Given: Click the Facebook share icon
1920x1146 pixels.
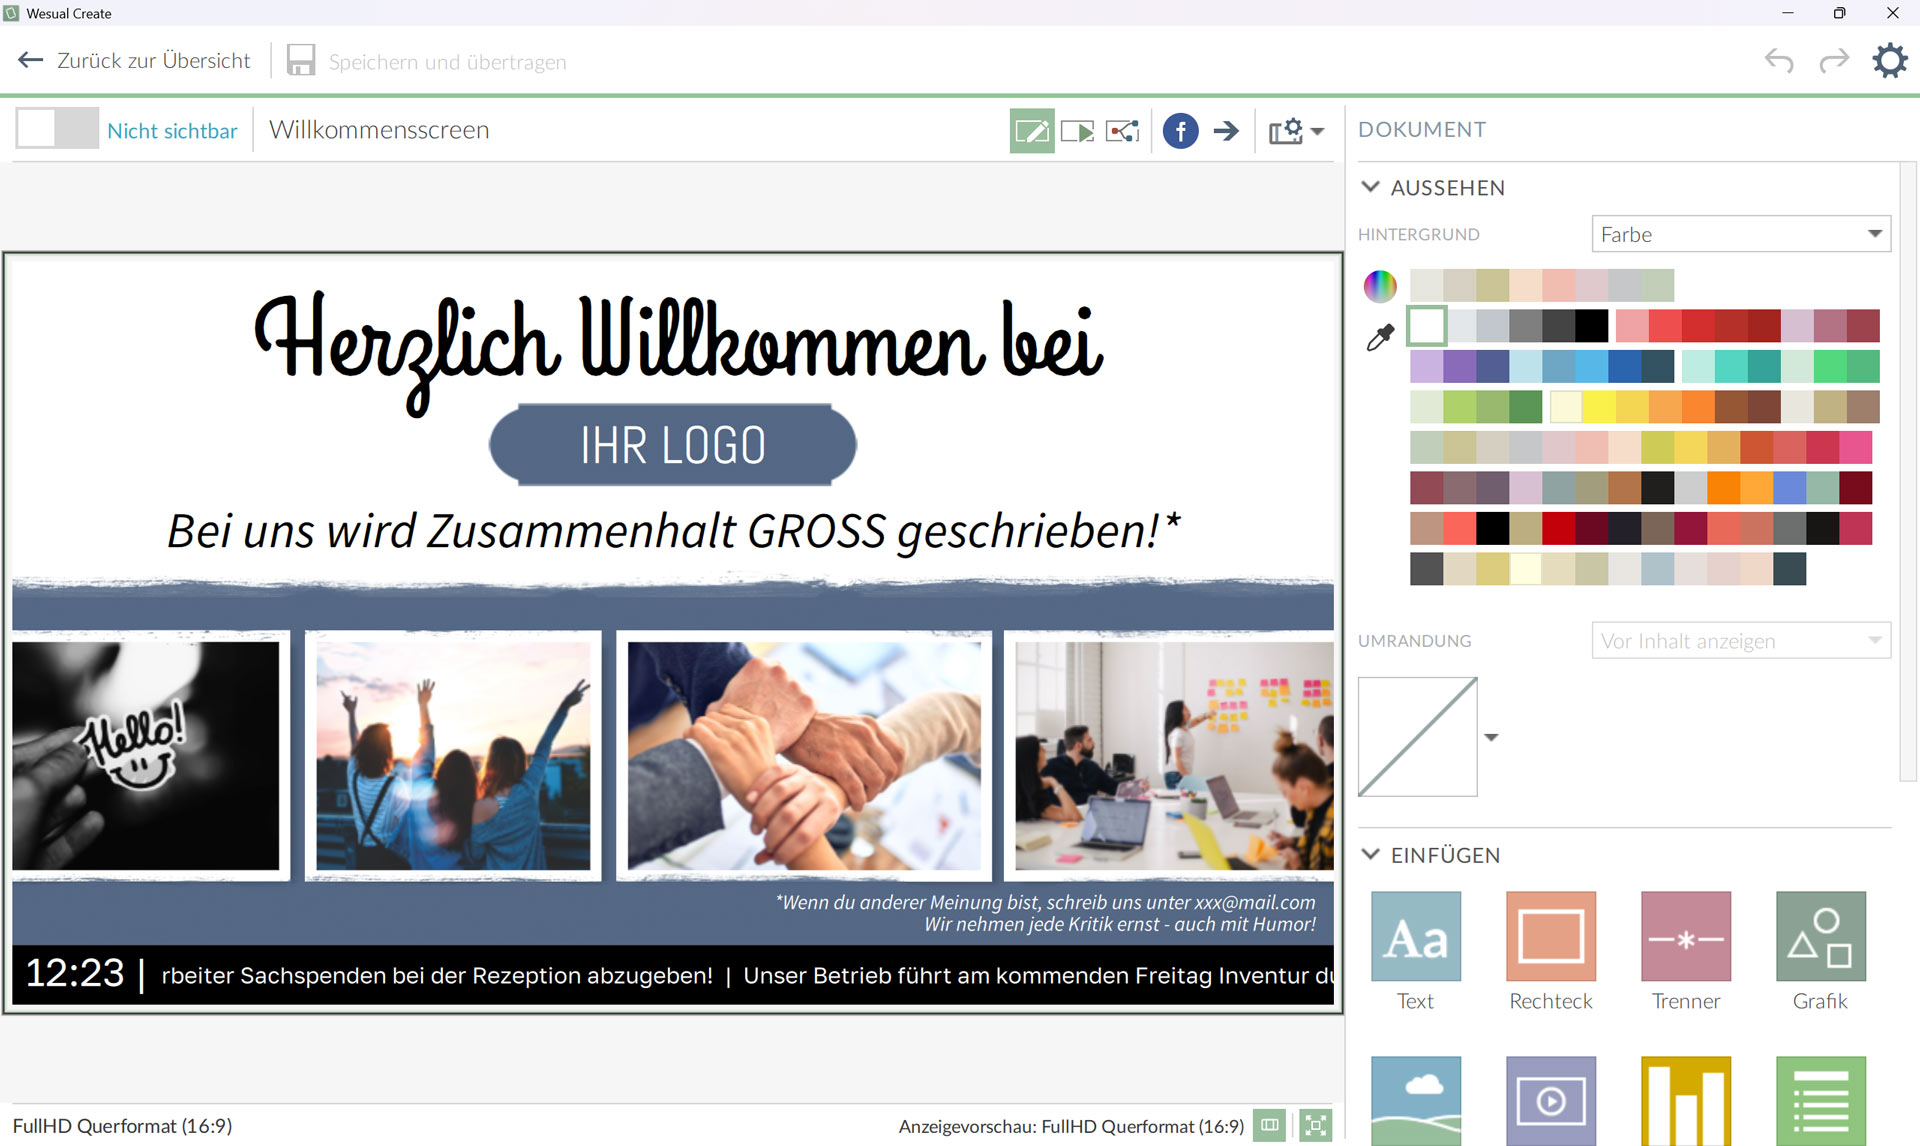Looking at the screenshot, I should (1180, 131).
